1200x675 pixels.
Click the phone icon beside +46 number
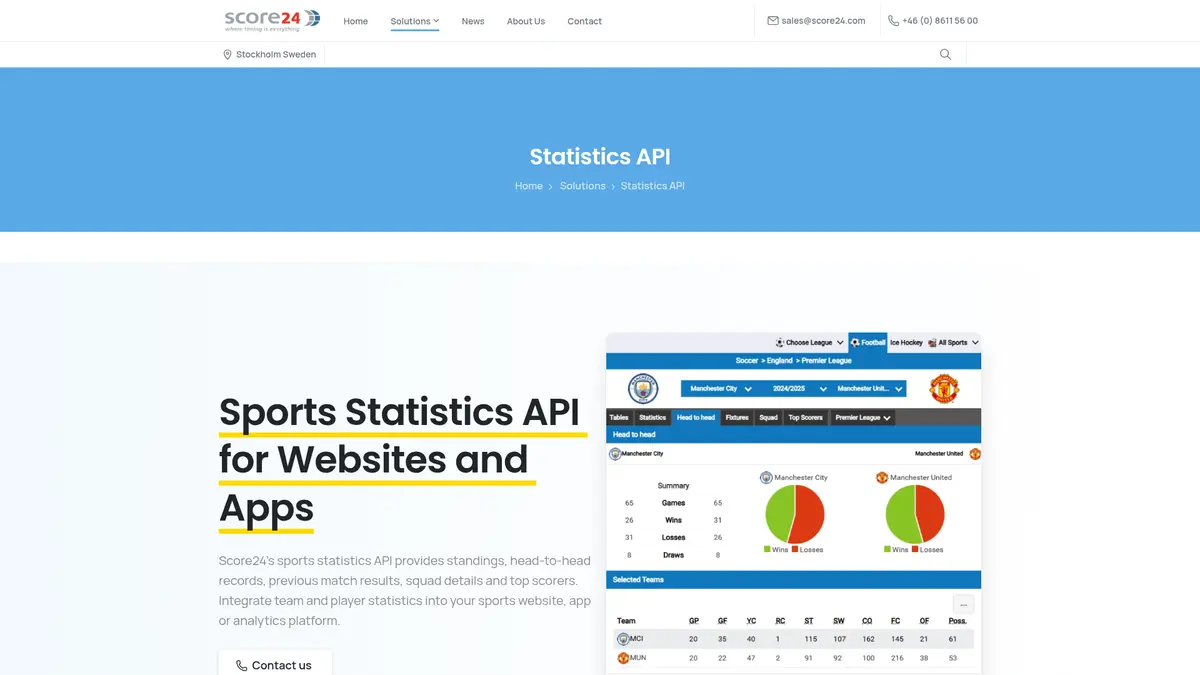pos(893,20)
